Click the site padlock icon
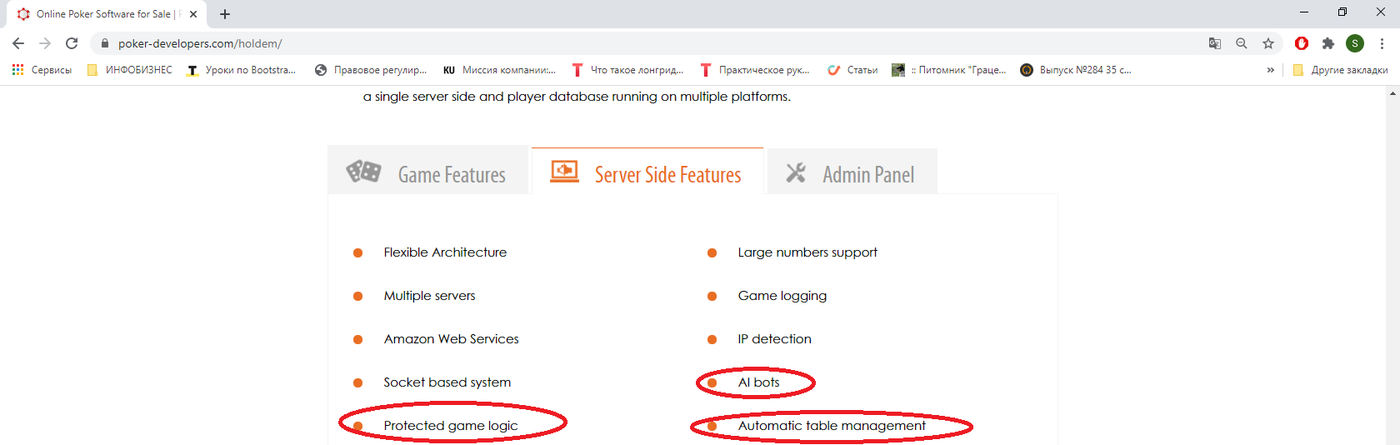Image resolution: width=1400 pixels, height=445 pixels. tap(106, 44)
